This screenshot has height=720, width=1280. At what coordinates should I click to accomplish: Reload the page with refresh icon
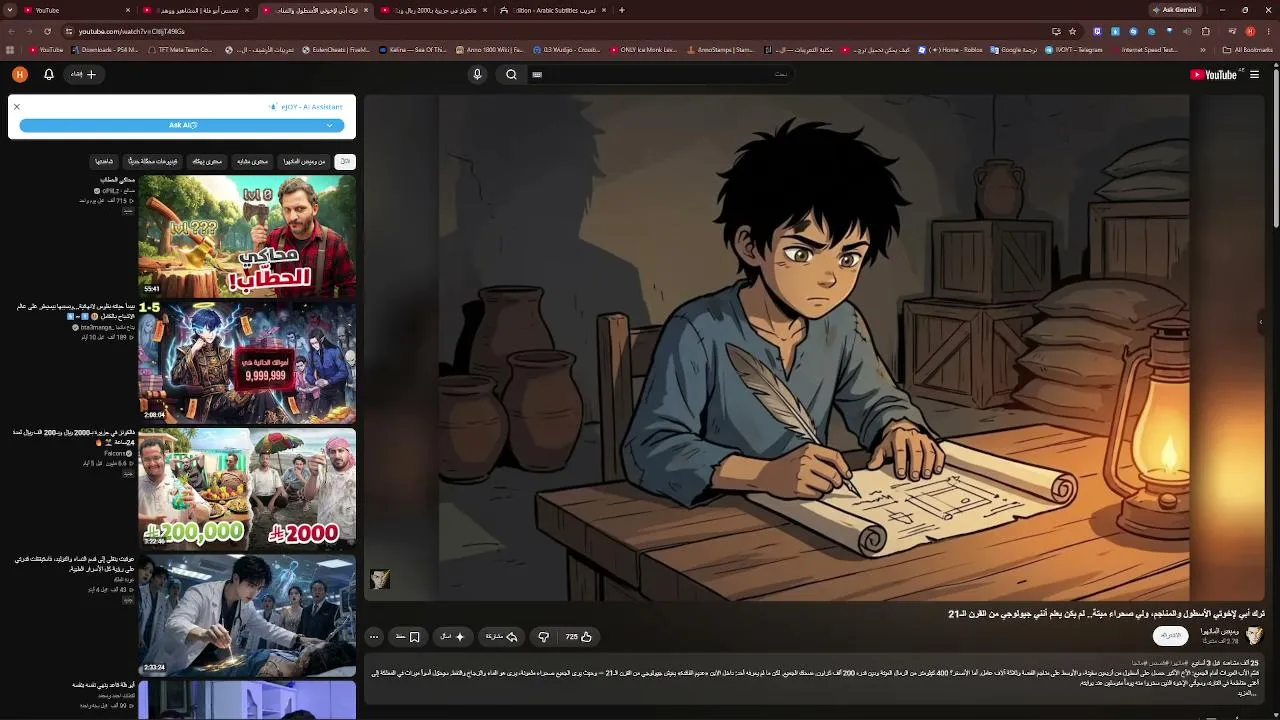[47, 31]
